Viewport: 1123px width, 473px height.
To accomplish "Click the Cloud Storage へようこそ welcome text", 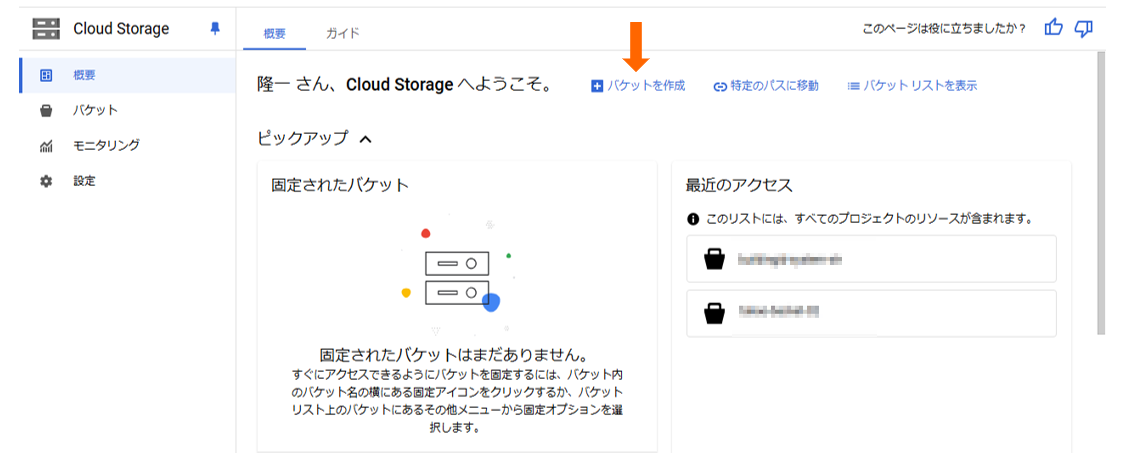I will [x=405, y=85].
